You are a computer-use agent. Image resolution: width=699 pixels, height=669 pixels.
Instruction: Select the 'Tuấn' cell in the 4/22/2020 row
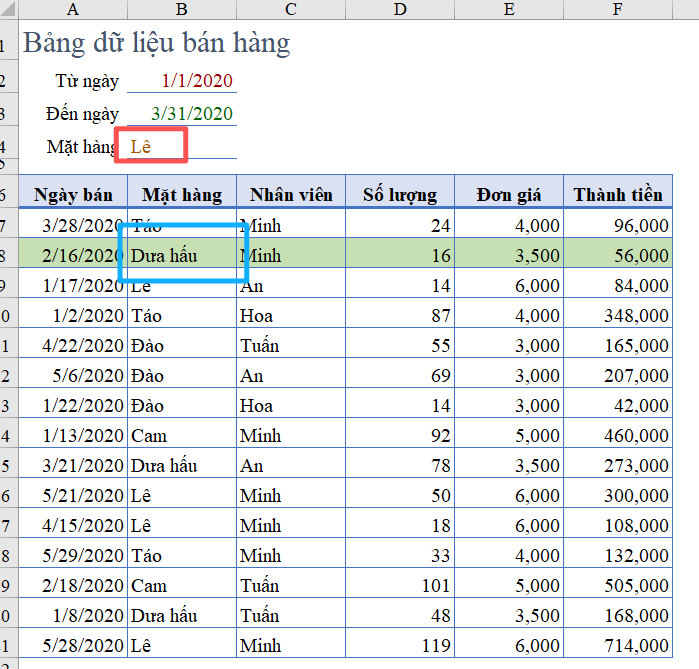coord(291,345)
